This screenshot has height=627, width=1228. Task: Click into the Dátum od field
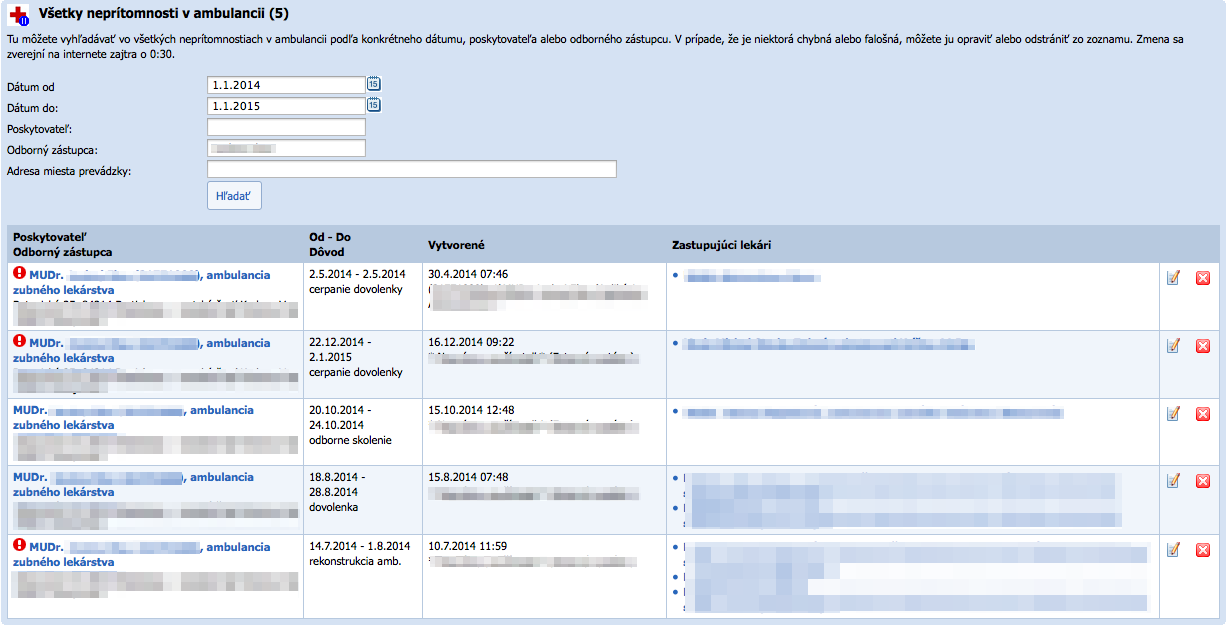[x=285, y=85]
